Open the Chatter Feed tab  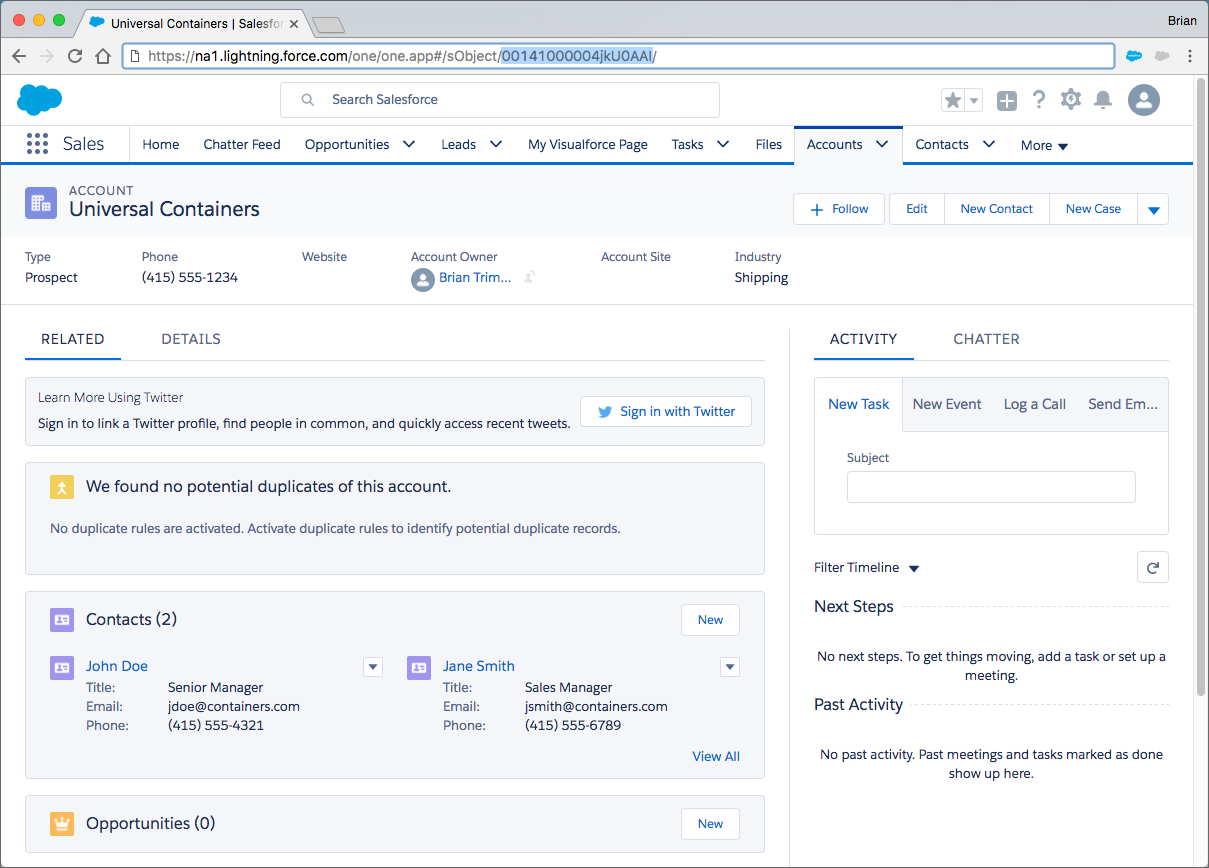click(242, 144)
